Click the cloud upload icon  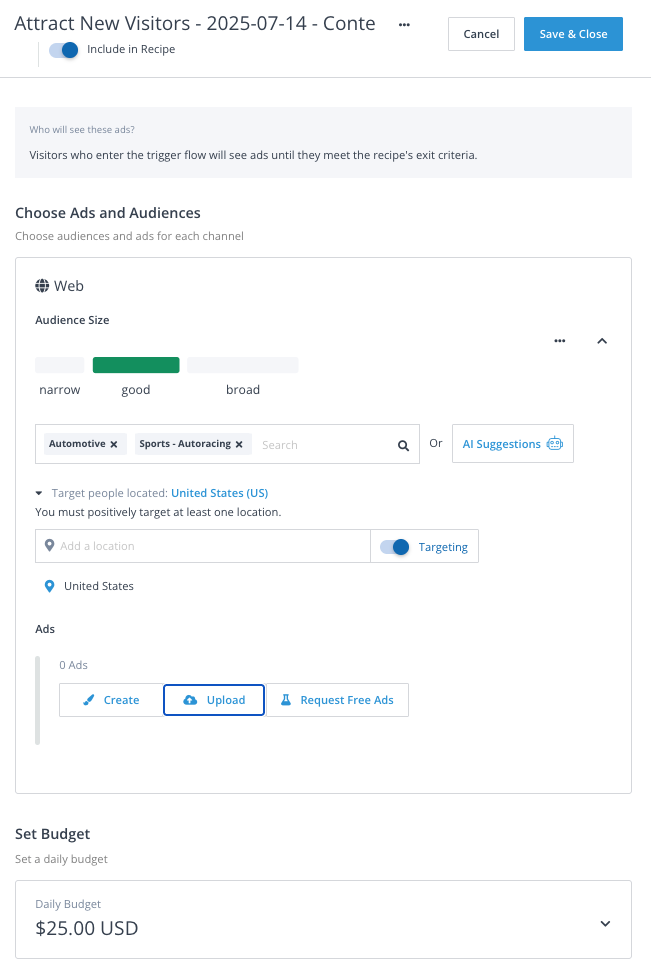190,700
